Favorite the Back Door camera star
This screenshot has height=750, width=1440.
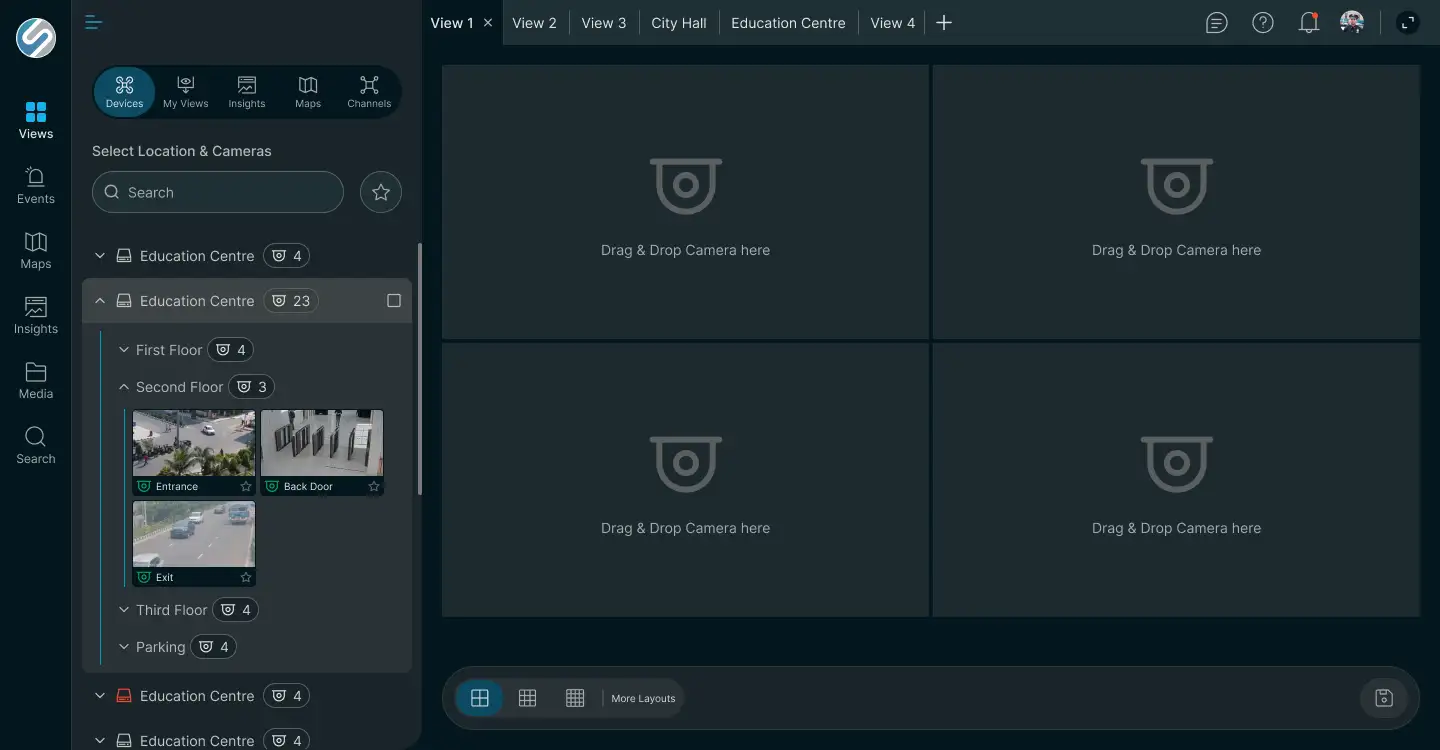pos(374,487)
